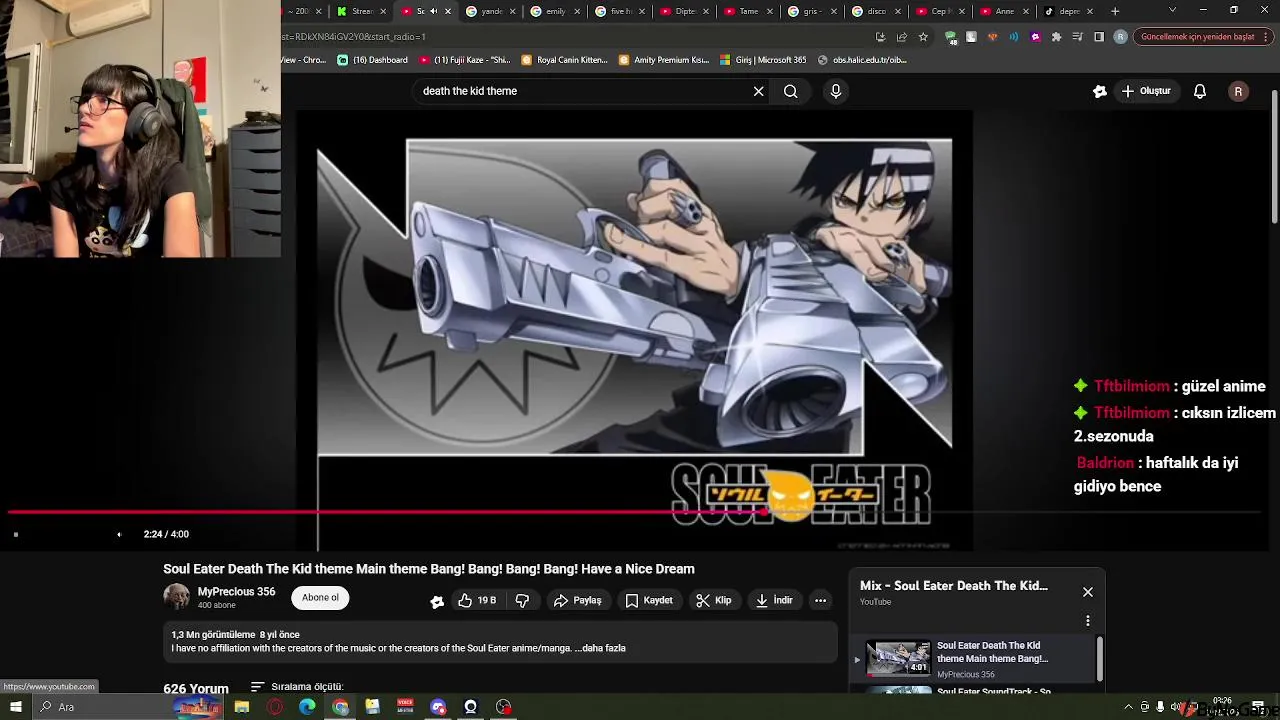Open the MyPrecious 356 channel name link

[236, 592]
